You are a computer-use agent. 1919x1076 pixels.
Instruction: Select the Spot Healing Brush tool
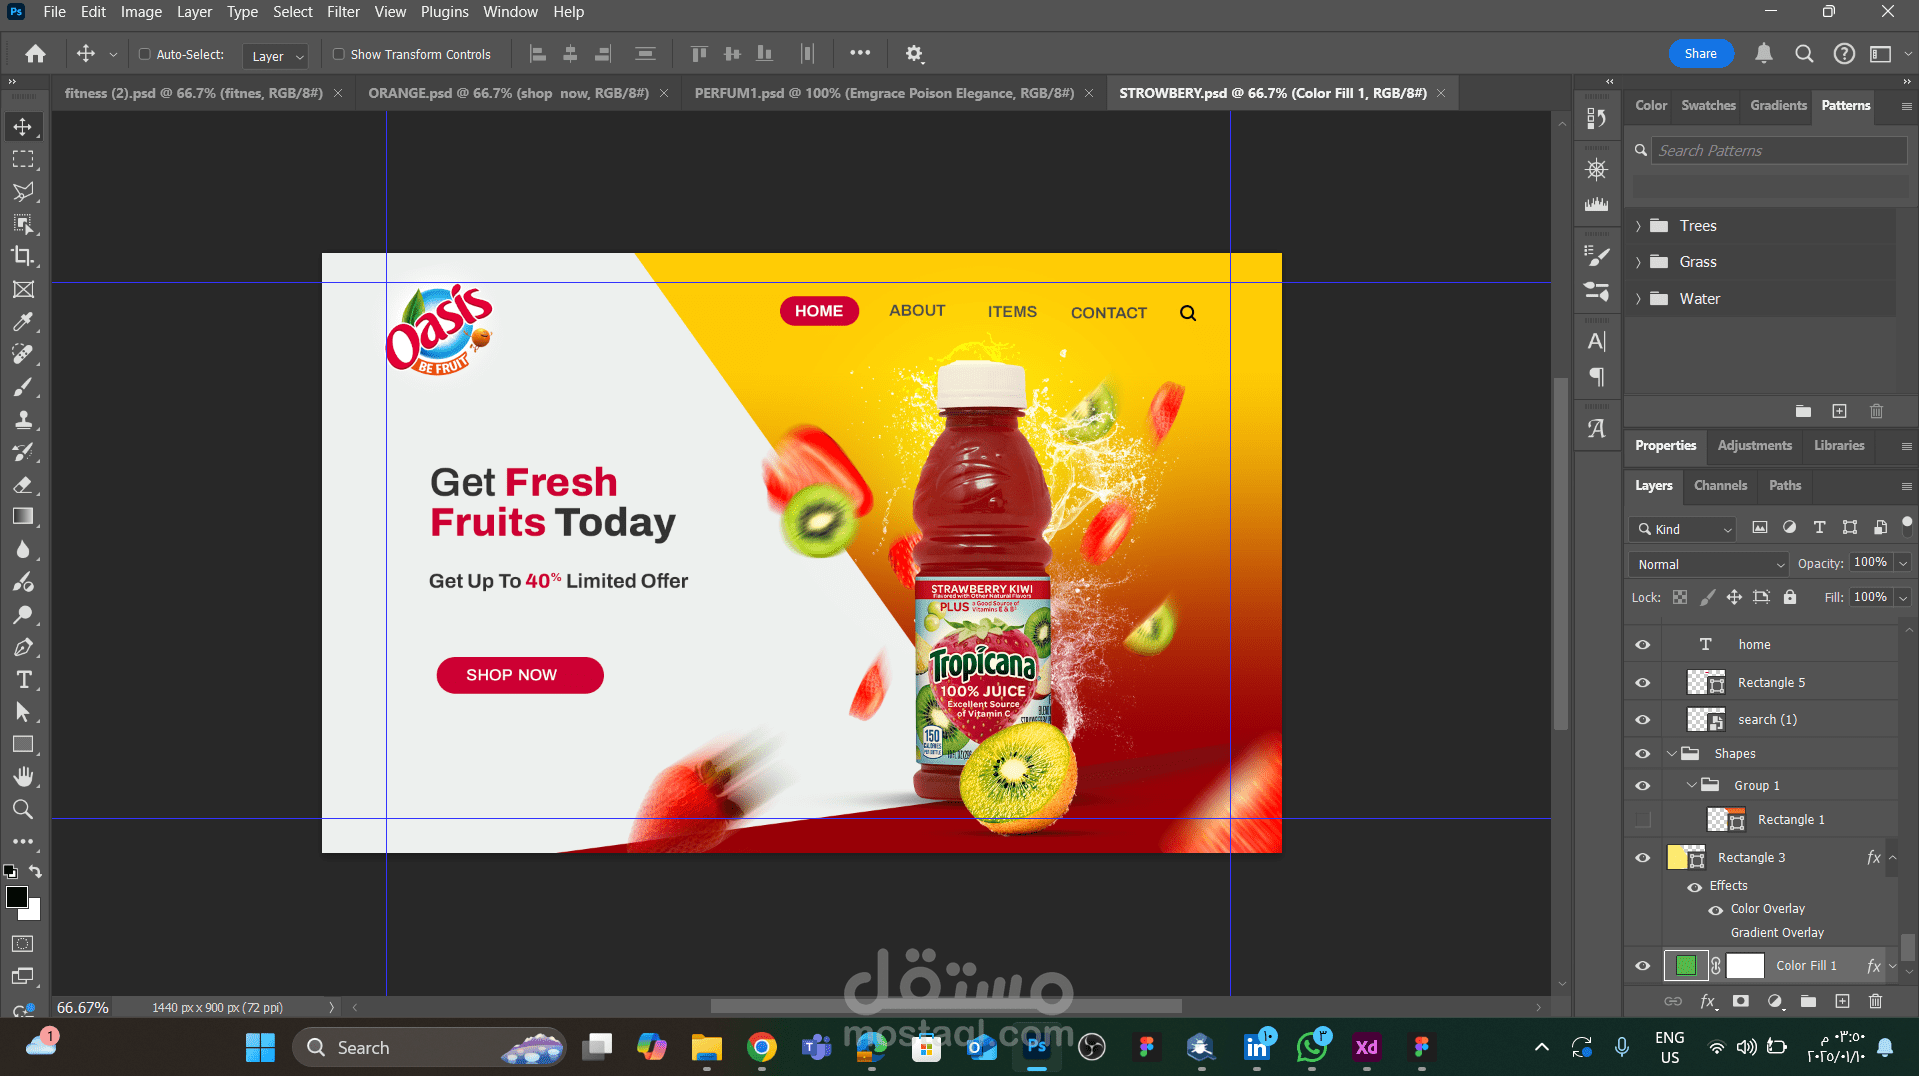click(23, 354)
